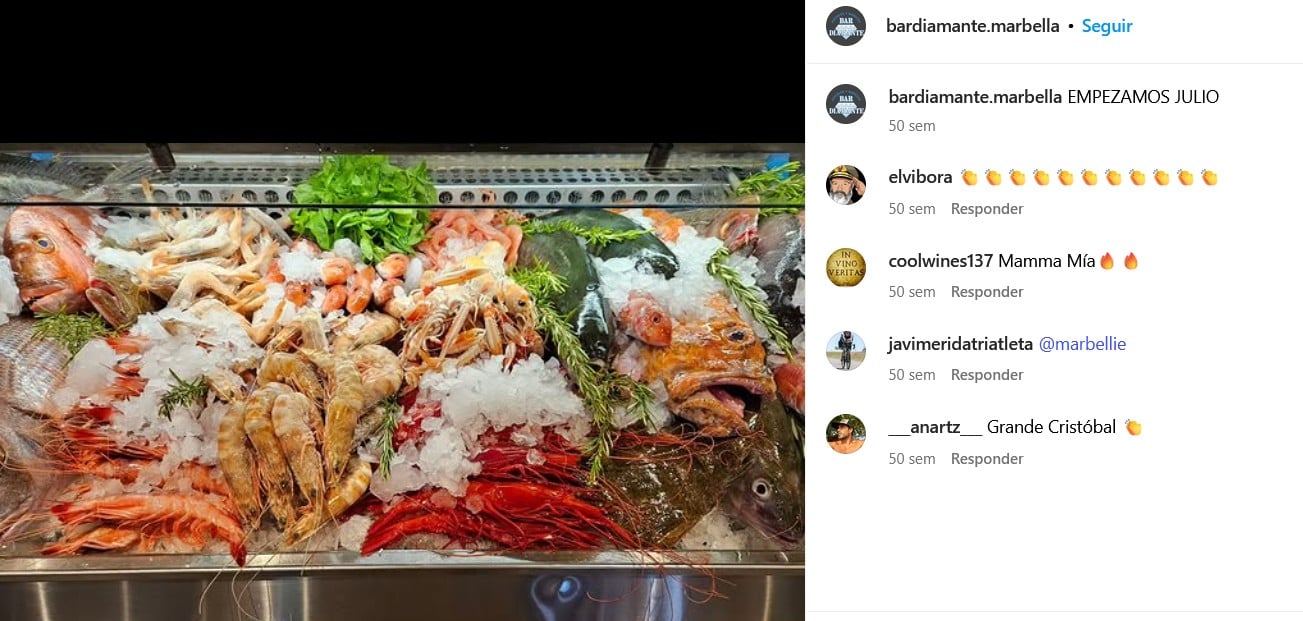Image resolution: width=1303 pixels, height=621 pixels.
Task: Open the @marbellie mention link
Action: click(1083, 344)
